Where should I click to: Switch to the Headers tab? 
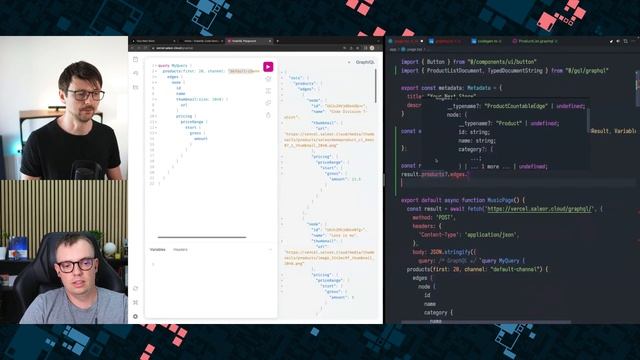pyautogui.click(x=180, y=249)
